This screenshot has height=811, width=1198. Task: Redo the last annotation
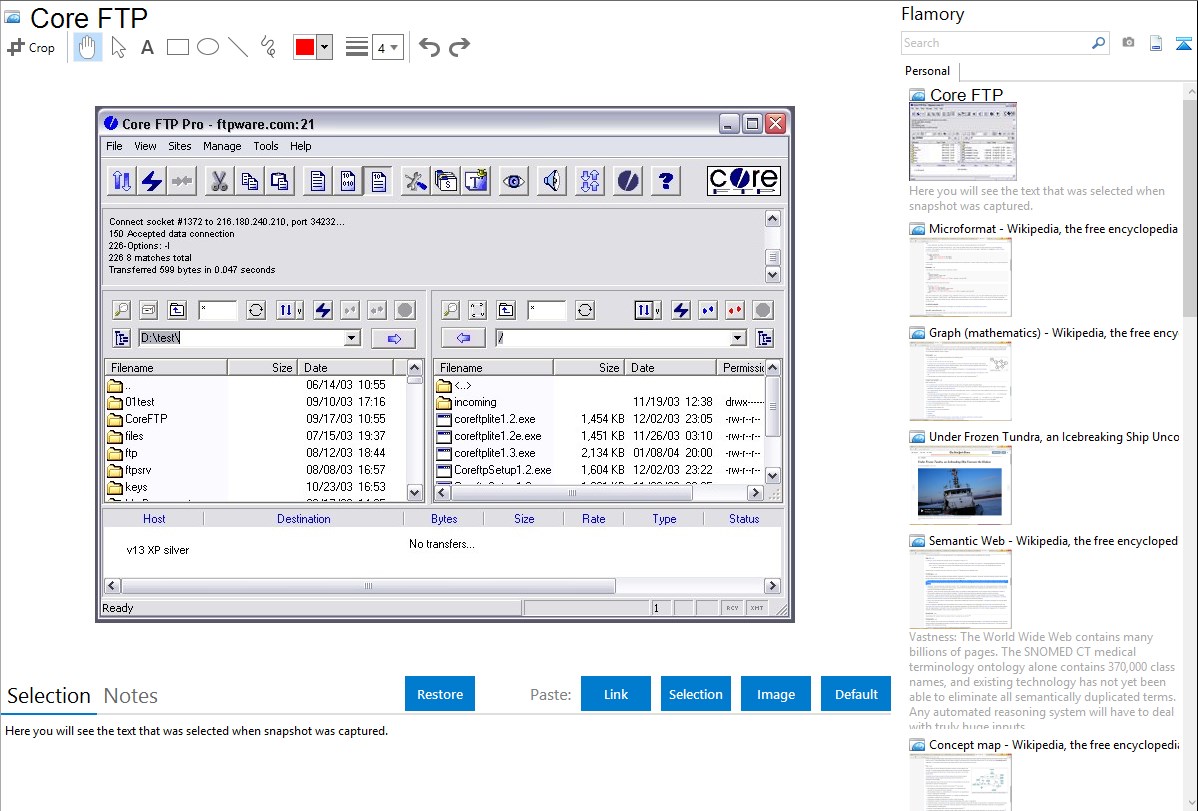[459, 47]
